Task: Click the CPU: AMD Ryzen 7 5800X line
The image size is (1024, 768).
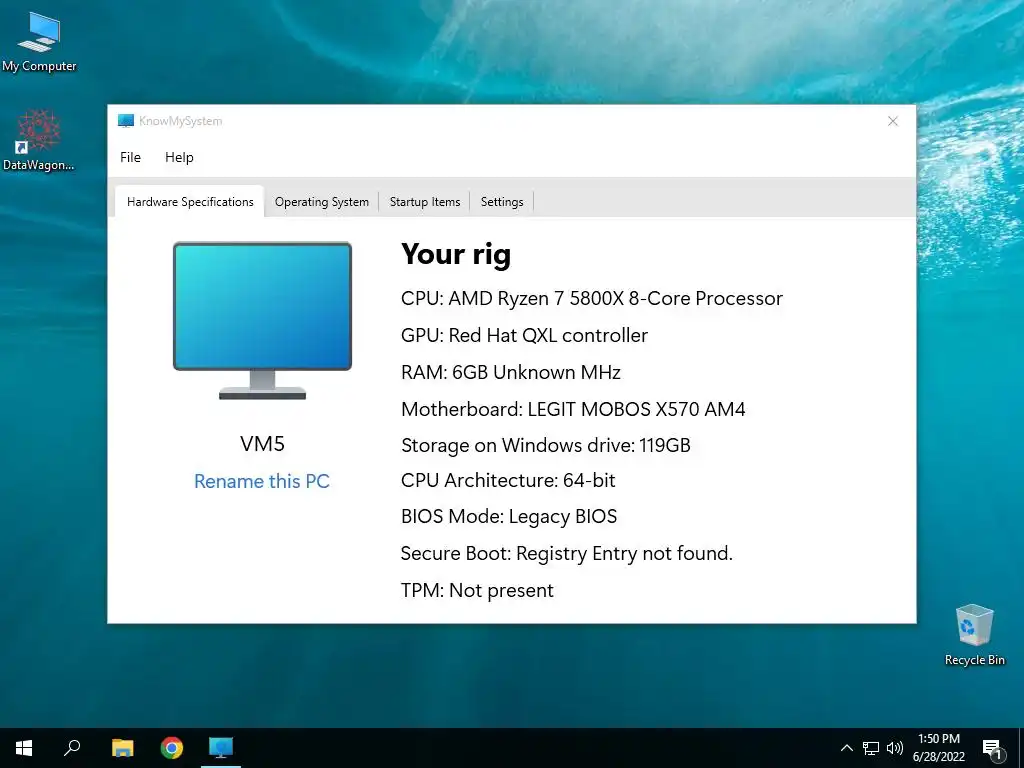Action: click(592, 298)
